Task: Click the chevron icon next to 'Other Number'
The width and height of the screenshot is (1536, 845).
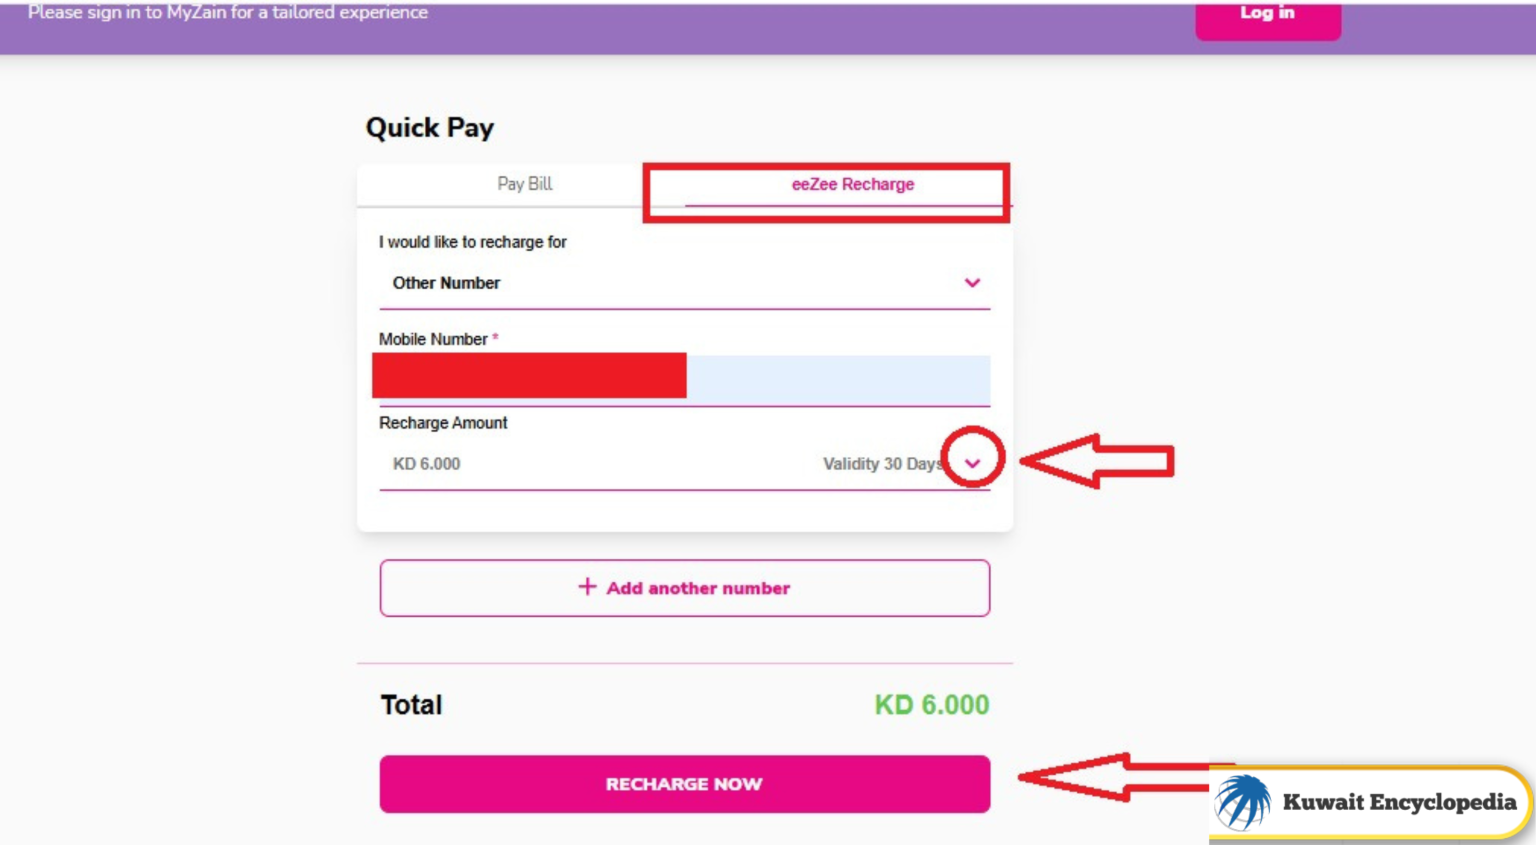Action: 971,283
